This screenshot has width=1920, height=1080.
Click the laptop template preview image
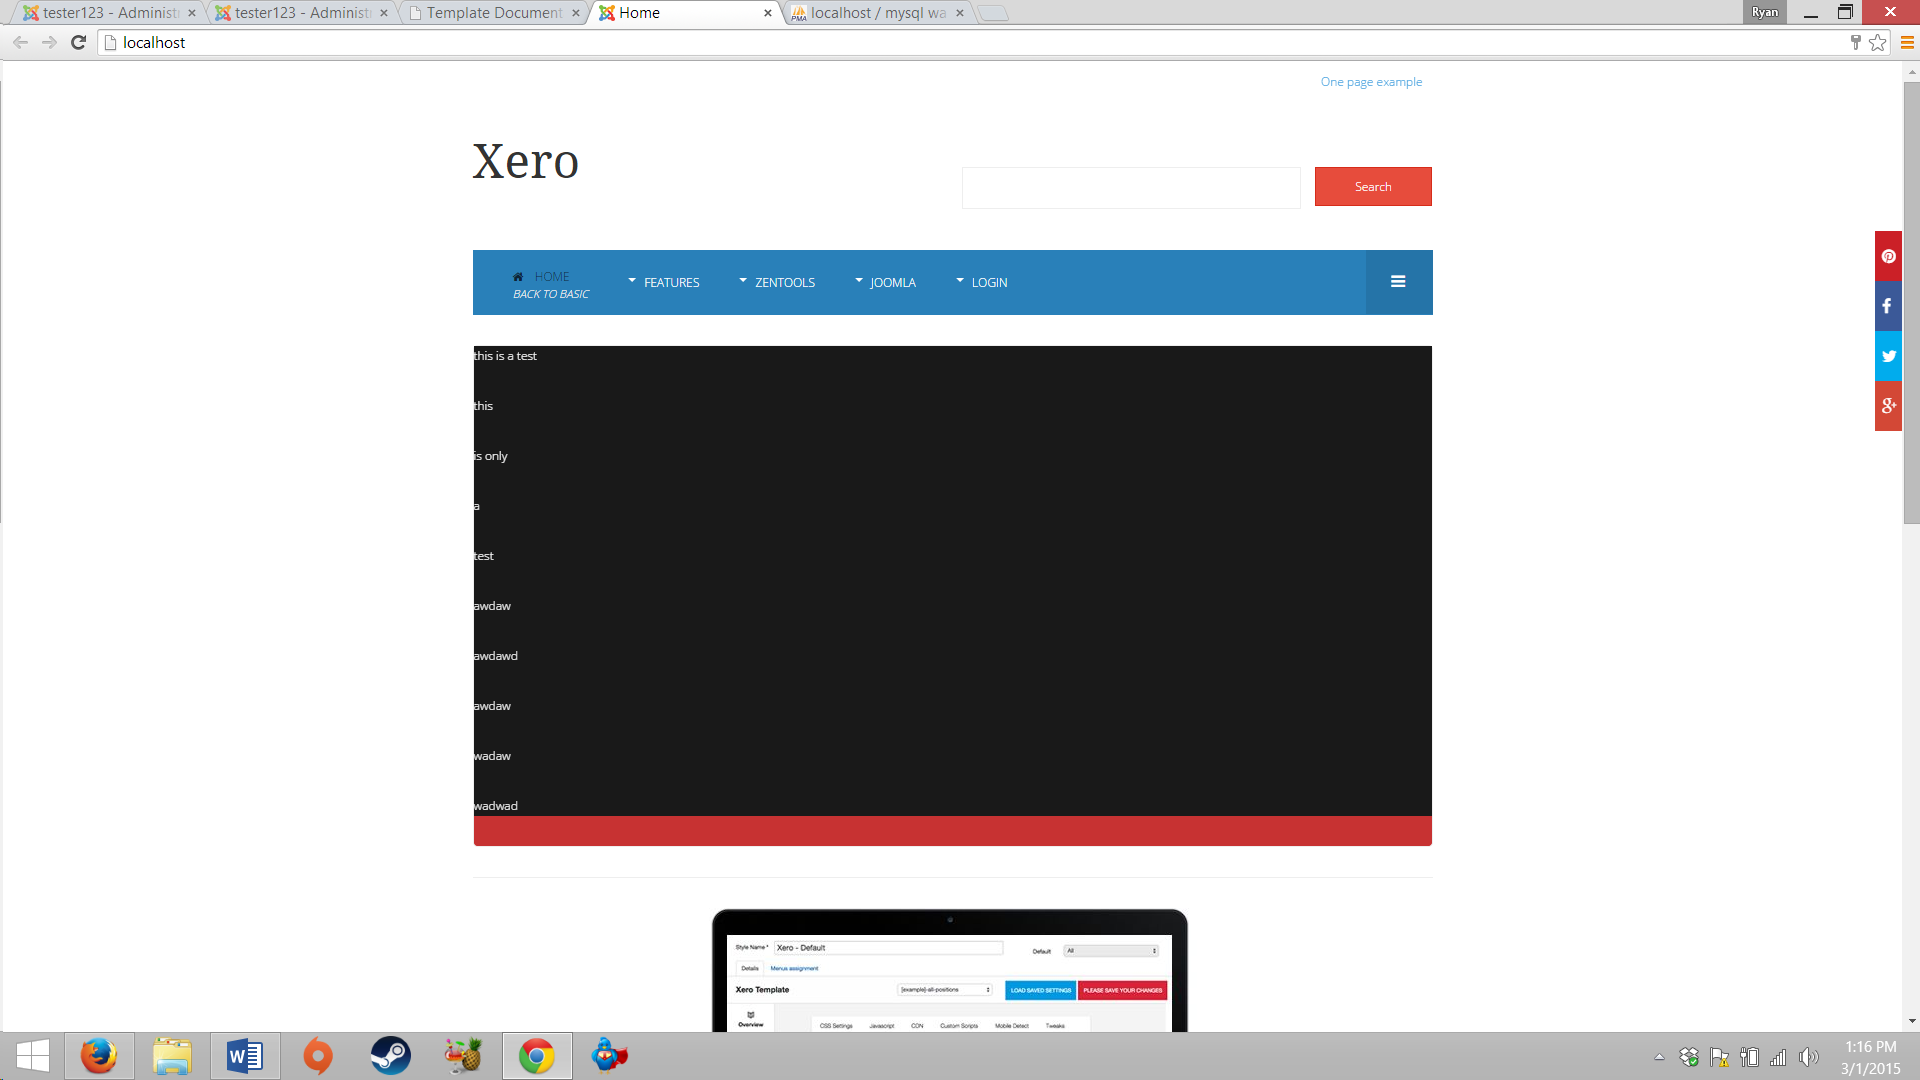click(x=950, y=970)
